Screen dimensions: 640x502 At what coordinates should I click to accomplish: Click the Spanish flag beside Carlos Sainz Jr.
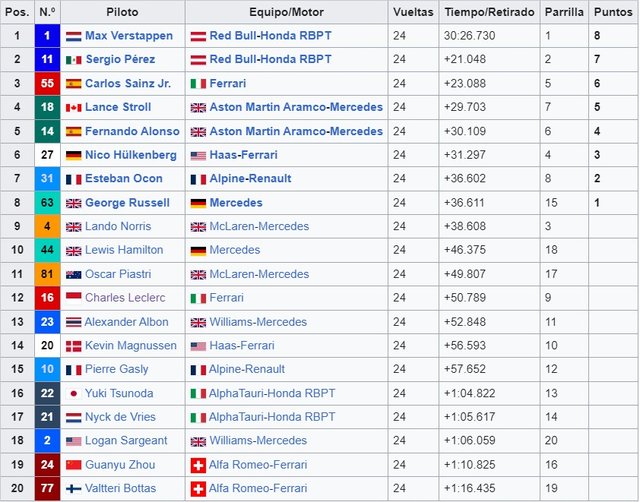click(73, 84)
